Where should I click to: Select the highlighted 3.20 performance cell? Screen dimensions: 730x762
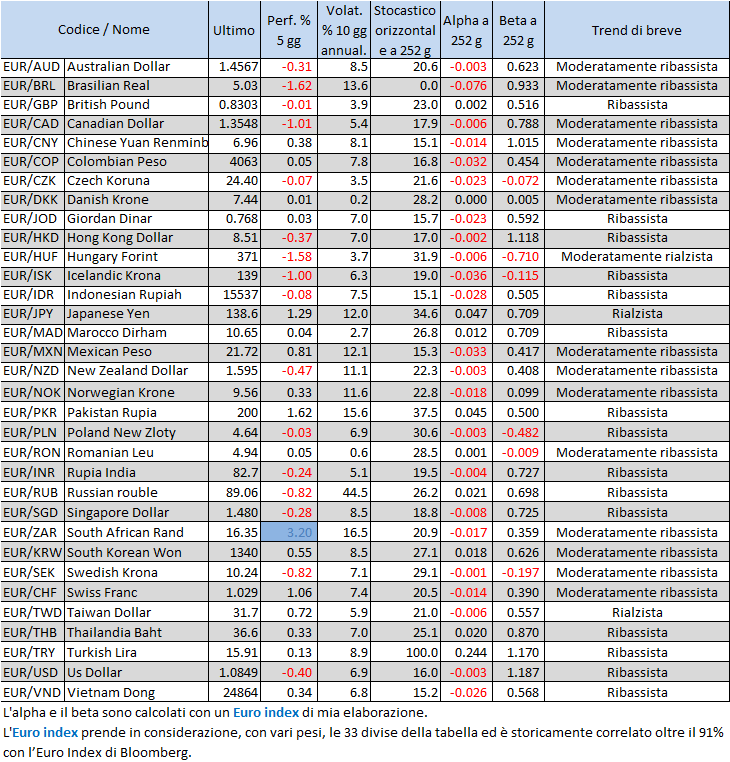tap(289, 532)
